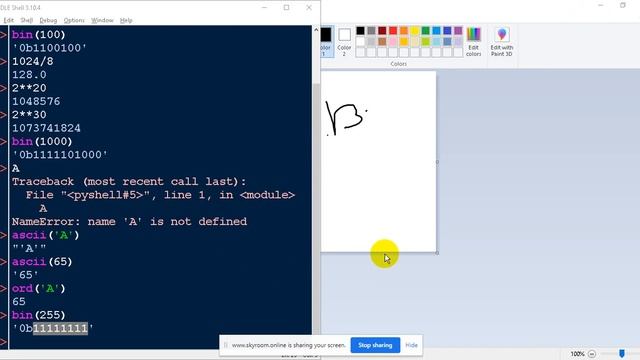Click the ascii(65) line in shell
Screen dimensions: 640x360
[42, 262]
